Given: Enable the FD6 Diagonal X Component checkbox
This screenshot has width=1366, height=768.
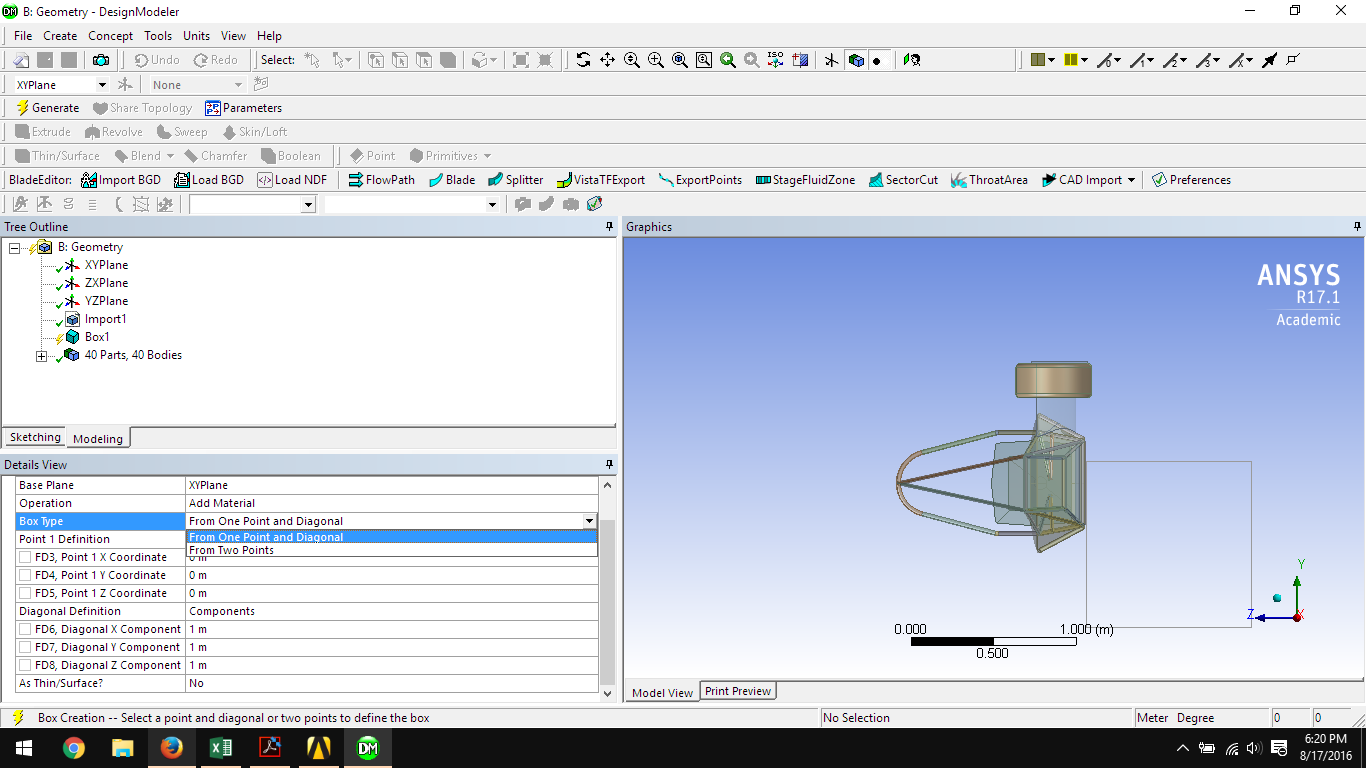Looking at the screenshot, I should [x=25, y=629].
